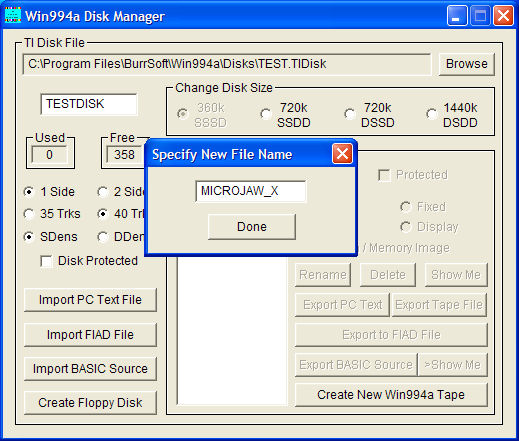This screenshot has height=441, width=519.
Task: Select the 360k SSSD disk size option
Action: click(x=182, y=114)
